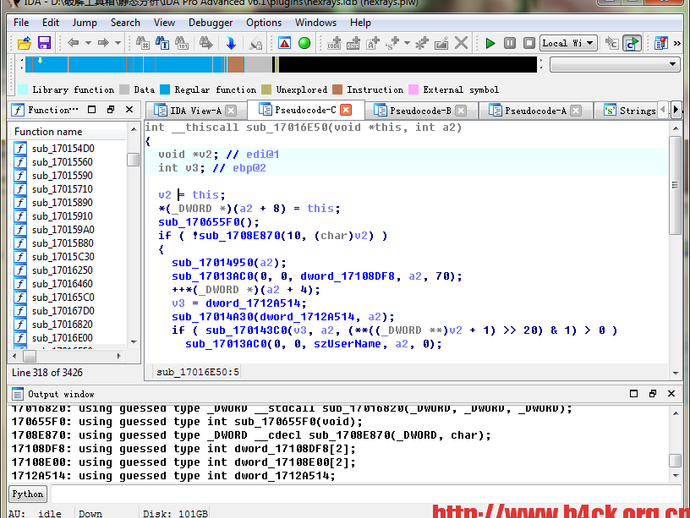Viewport: 690px width, 518px height.
Task: Click szUserName in the pseudocode
Action: coord(347,344)
